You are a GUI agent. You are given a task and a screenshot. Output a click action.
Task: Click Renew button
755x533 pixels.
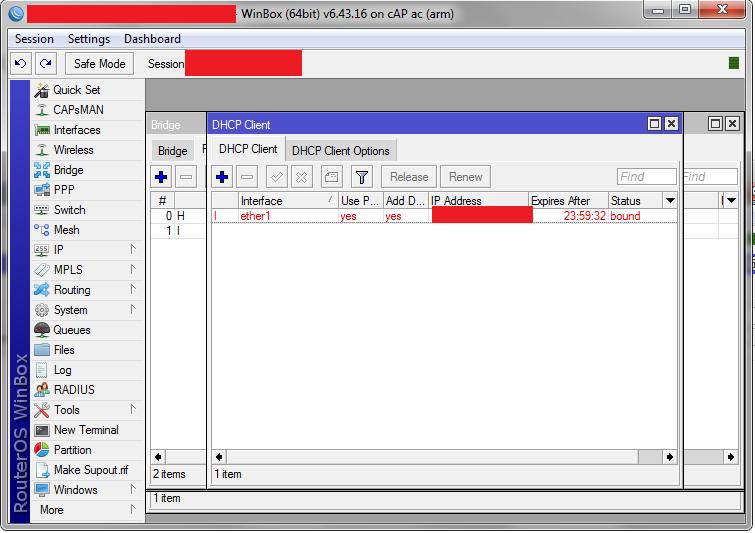click(466, 177)
